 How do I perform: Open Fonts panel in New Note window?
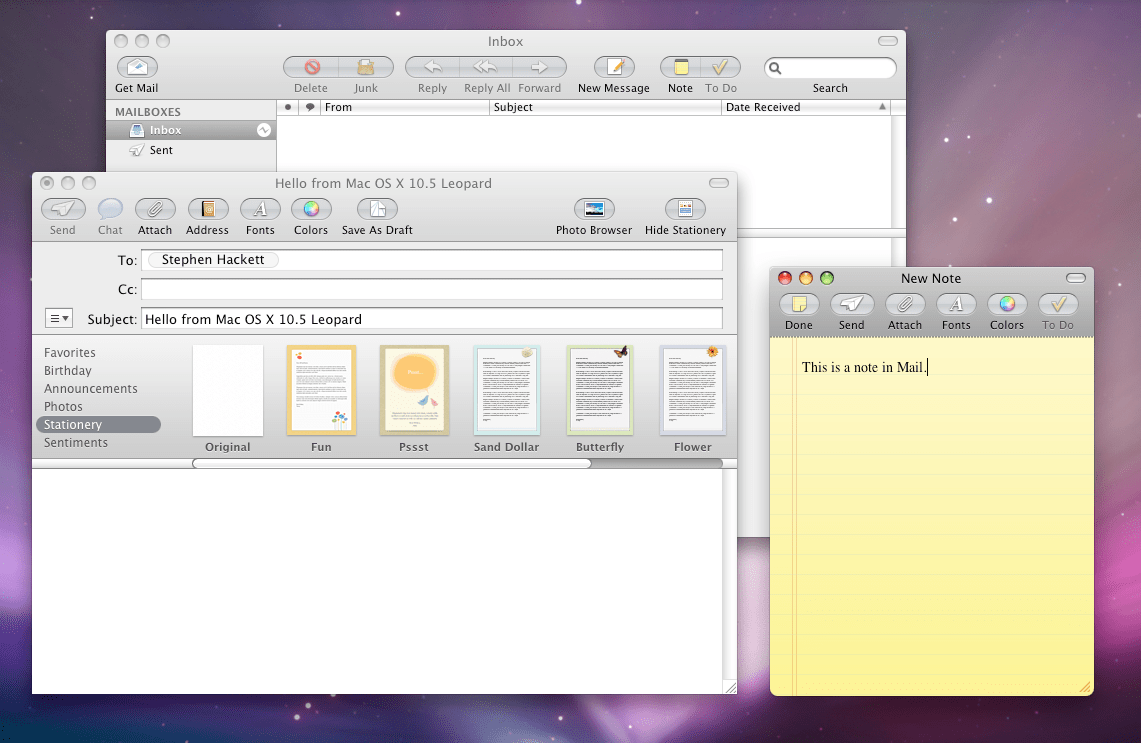pos(956,305)
